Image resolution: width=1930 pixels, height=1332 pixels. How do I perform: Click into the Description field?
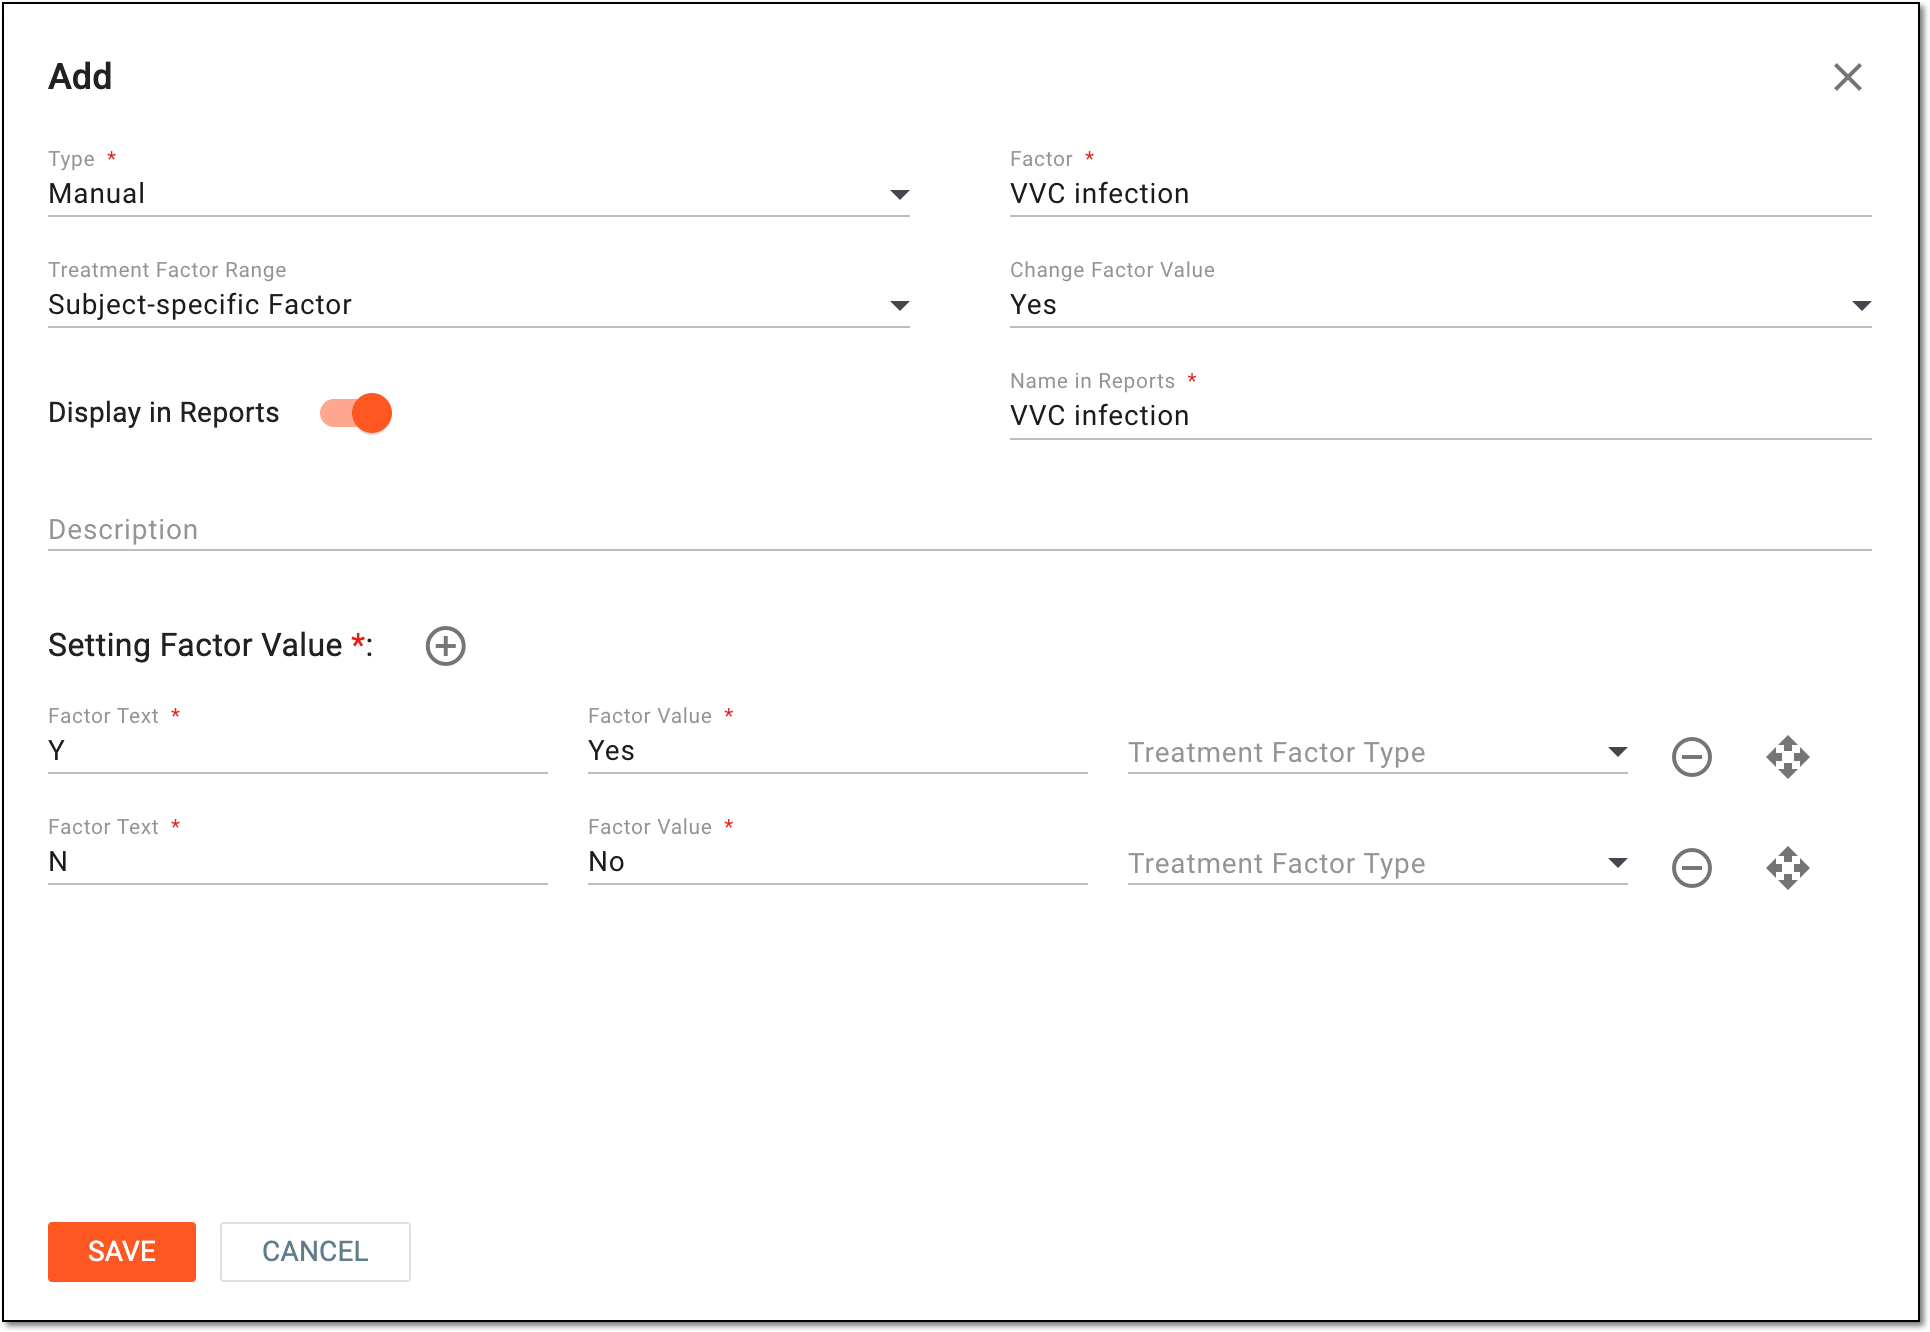pos(960,530)
